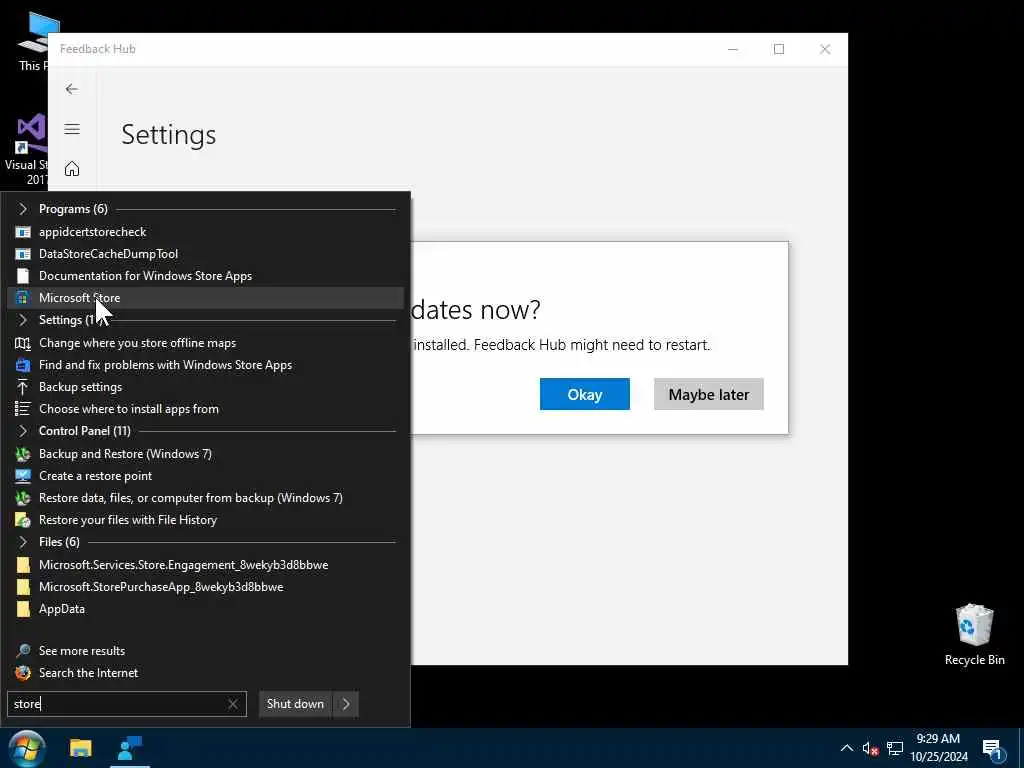Open Documentation for Windows Store Apps
1024x768 pixels.
206,276
